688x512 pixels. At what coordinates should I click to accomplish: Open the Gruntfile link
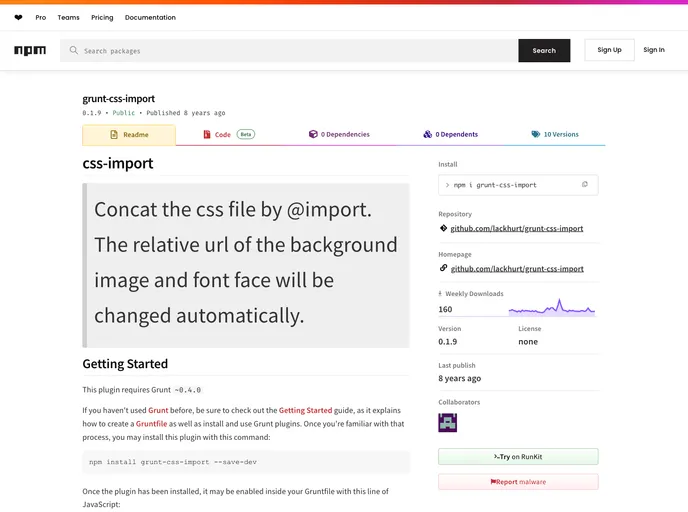[151, 424]
